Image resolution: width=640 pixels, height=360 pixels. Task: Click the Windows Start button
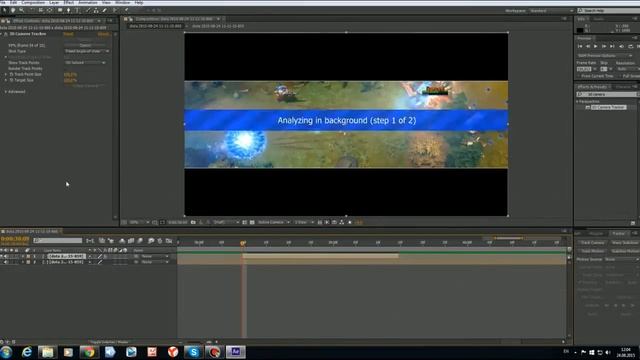coord(6,352)
